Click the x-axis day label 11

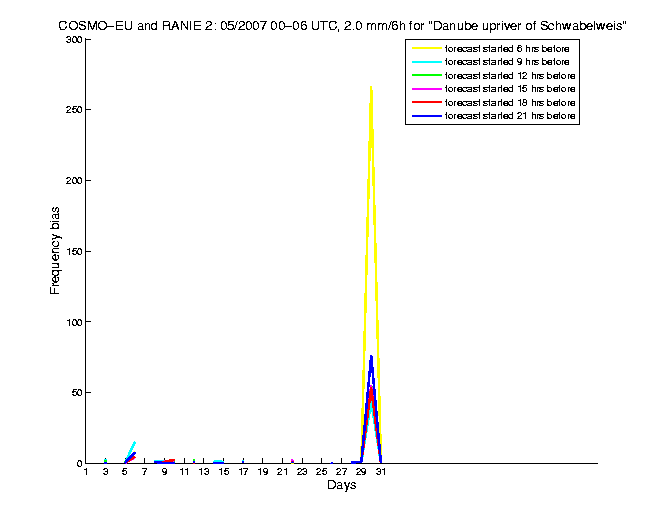tap(184, 472)
